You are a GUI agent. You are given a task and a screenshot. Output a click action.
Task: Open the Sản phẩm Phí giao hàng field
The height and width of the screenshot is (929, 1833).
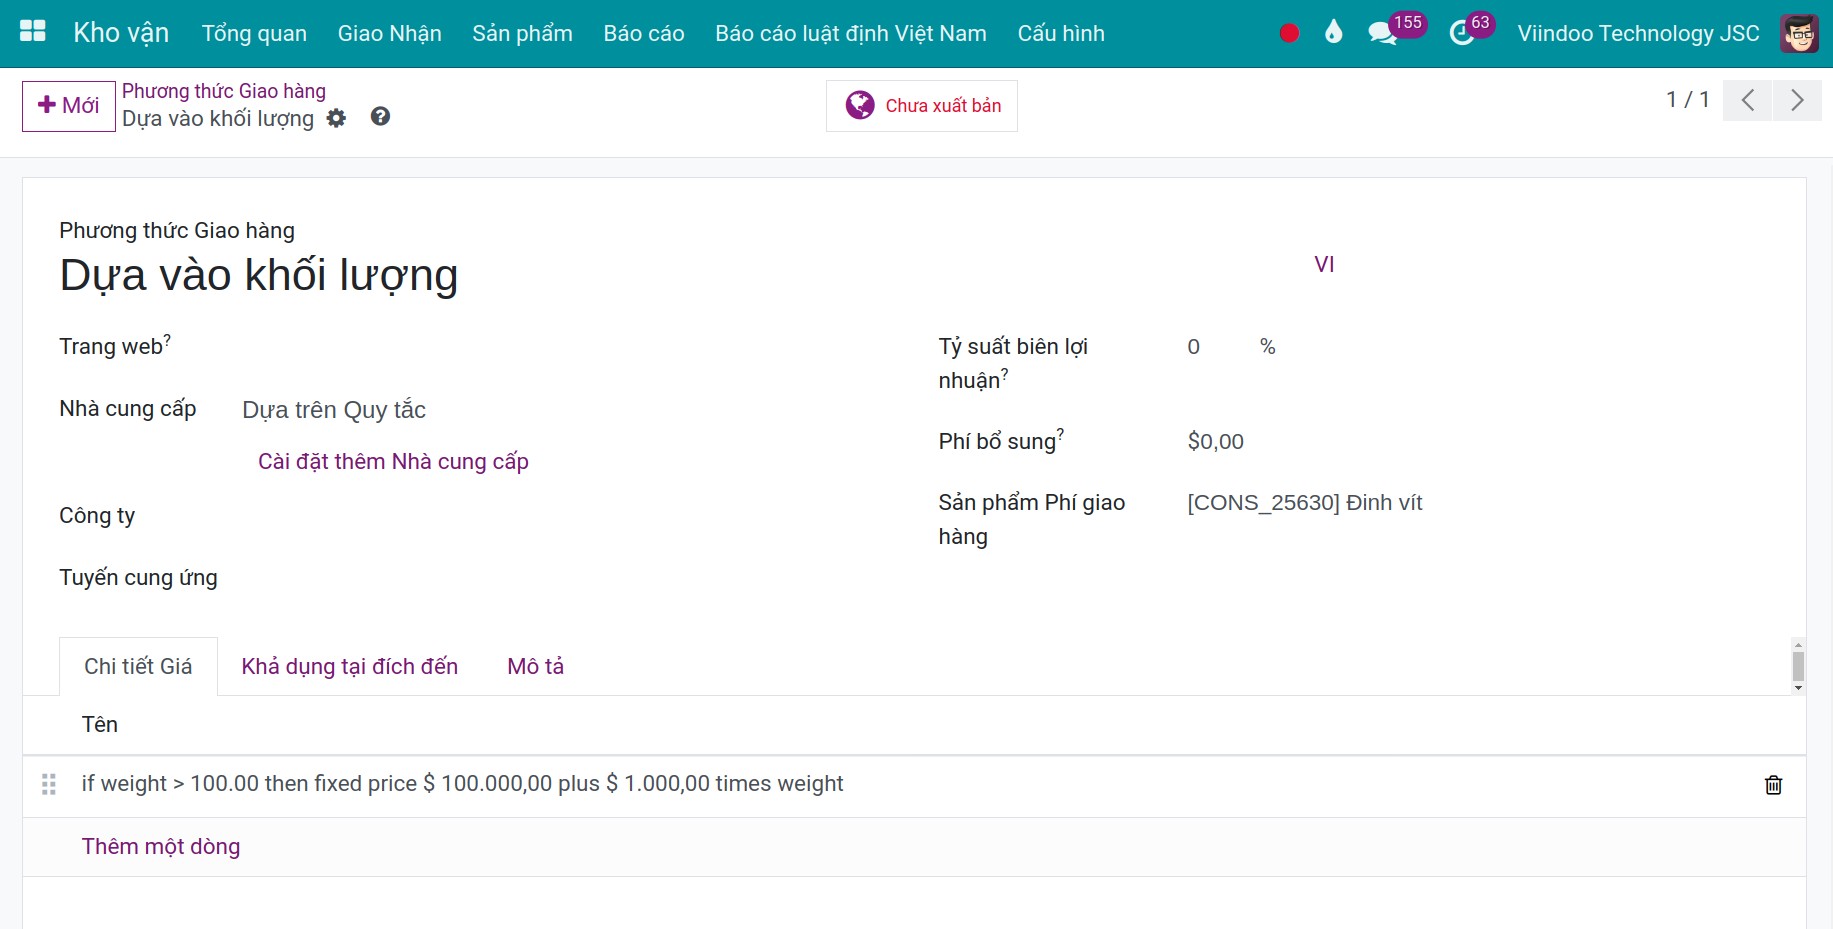(x=1478, y=503)
